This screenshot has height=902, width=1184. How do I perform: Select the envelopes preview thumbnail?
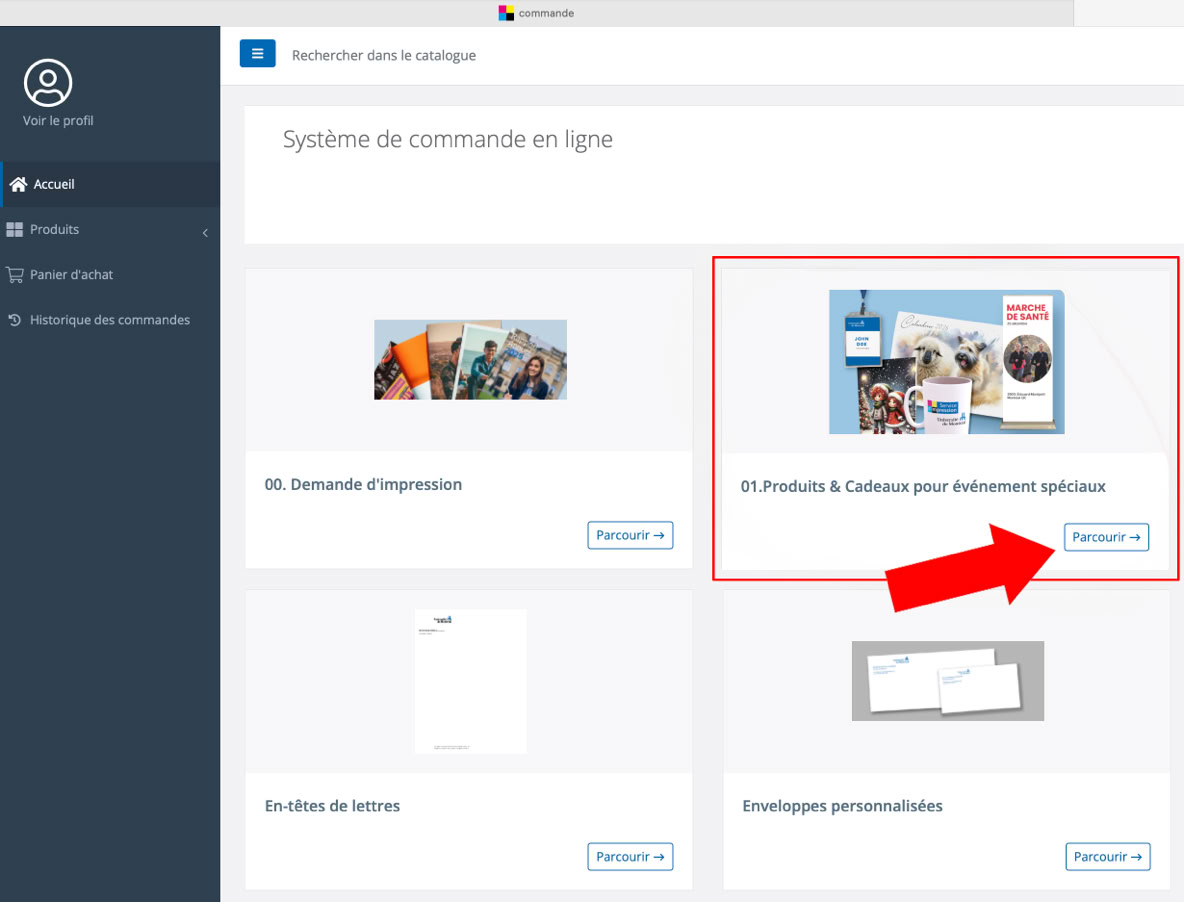(947, 681)
